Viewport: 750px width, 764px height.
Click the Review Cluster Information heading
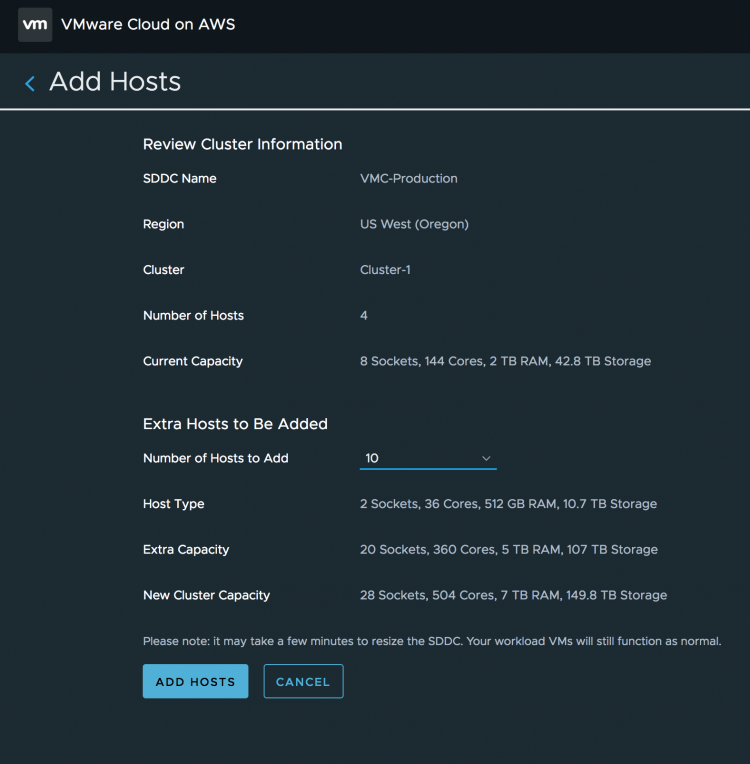[242, 144]
